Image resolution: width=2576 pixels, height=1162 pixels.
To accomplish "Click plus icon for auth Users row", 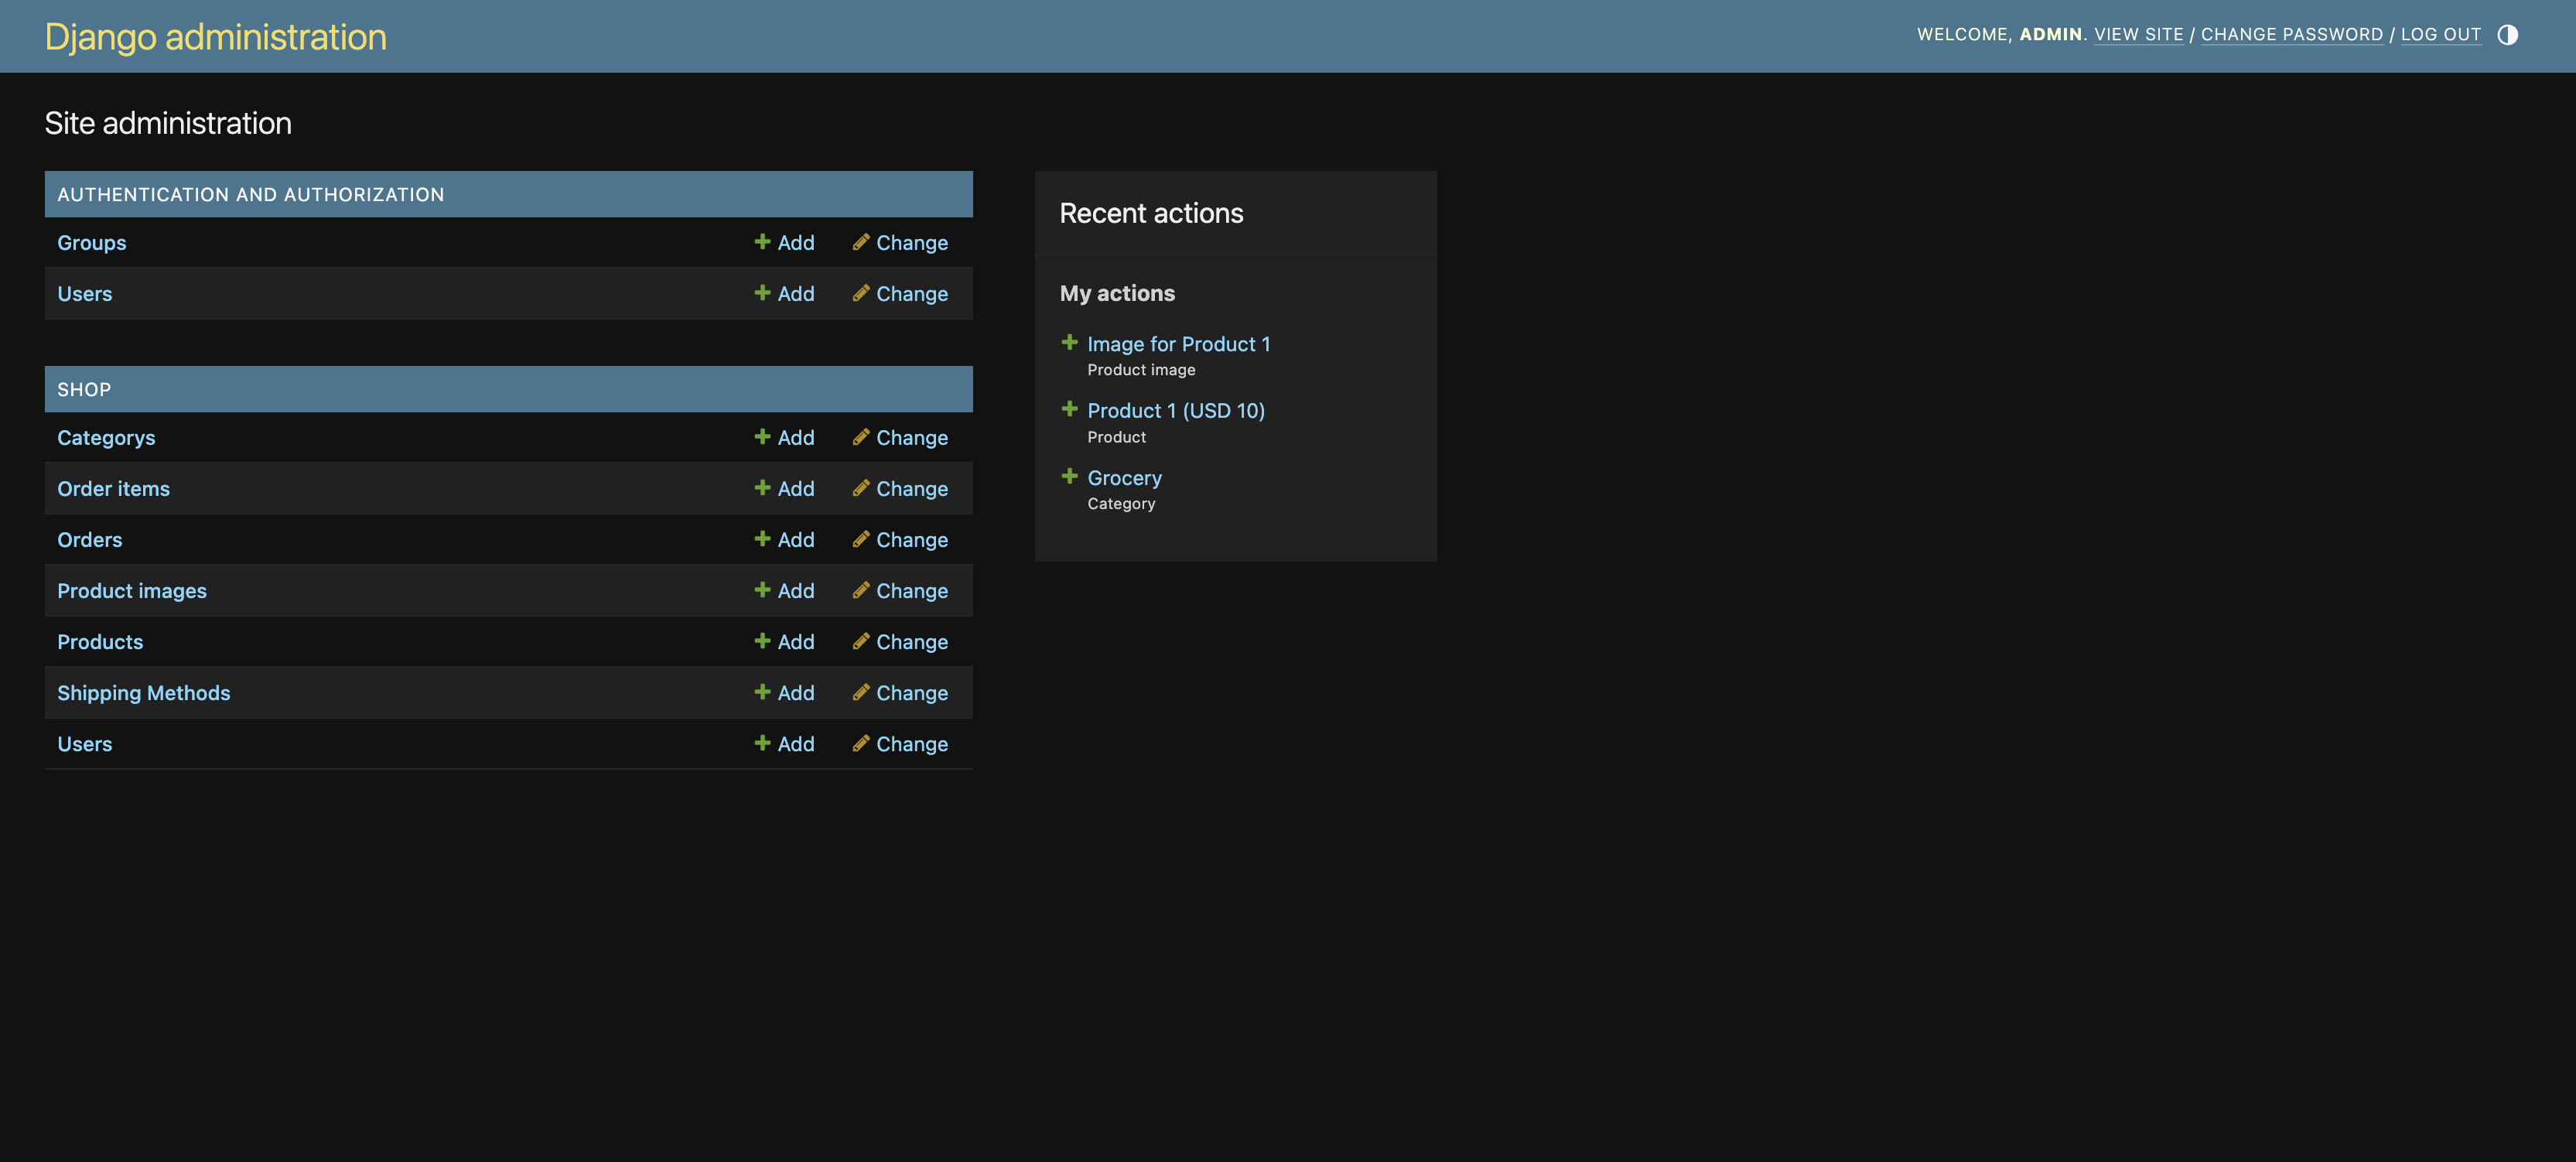I will (762, 293).
